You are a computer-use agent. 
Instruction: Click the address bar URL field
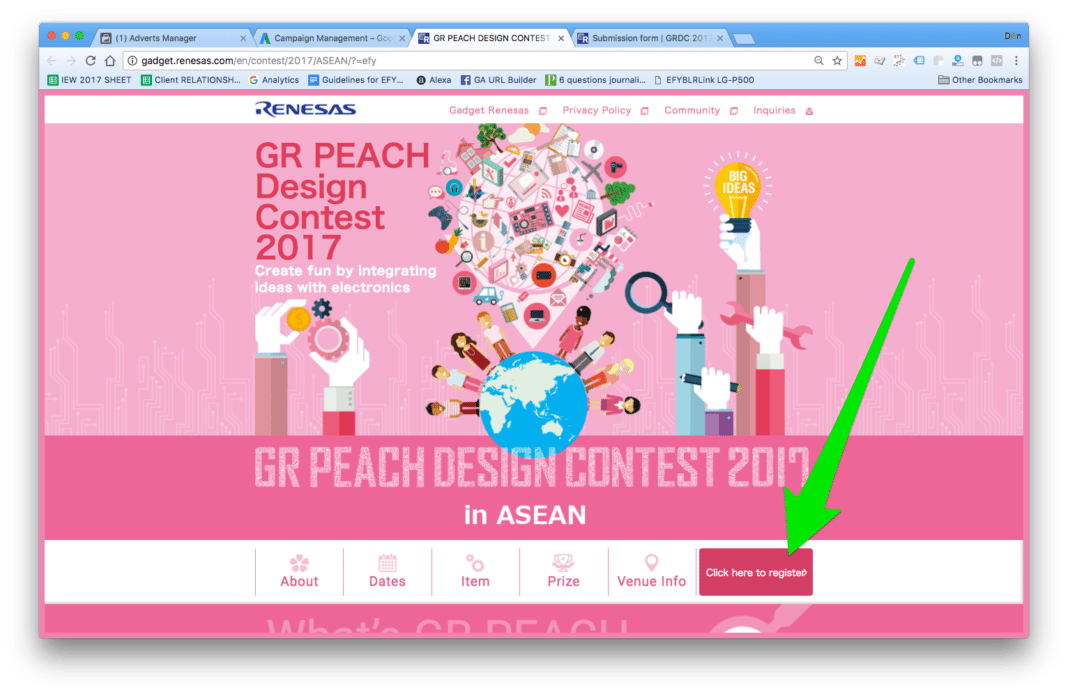470,61
